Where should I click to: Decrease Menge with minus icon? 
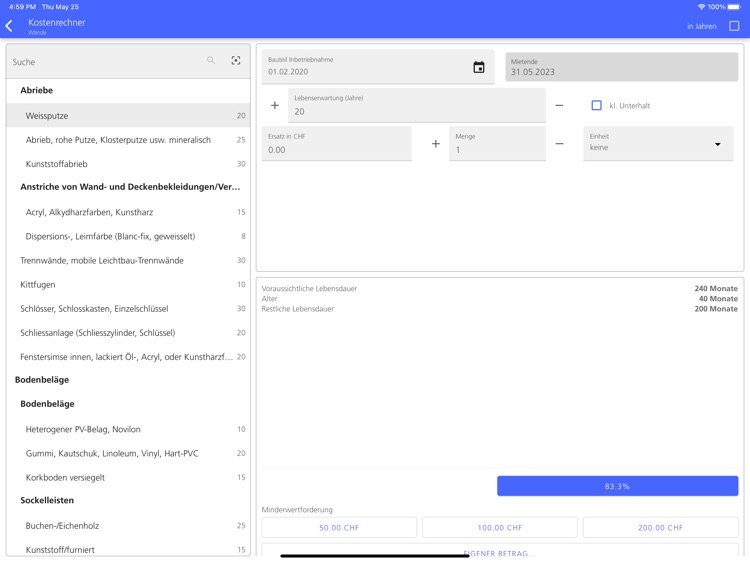coord(559,143)
